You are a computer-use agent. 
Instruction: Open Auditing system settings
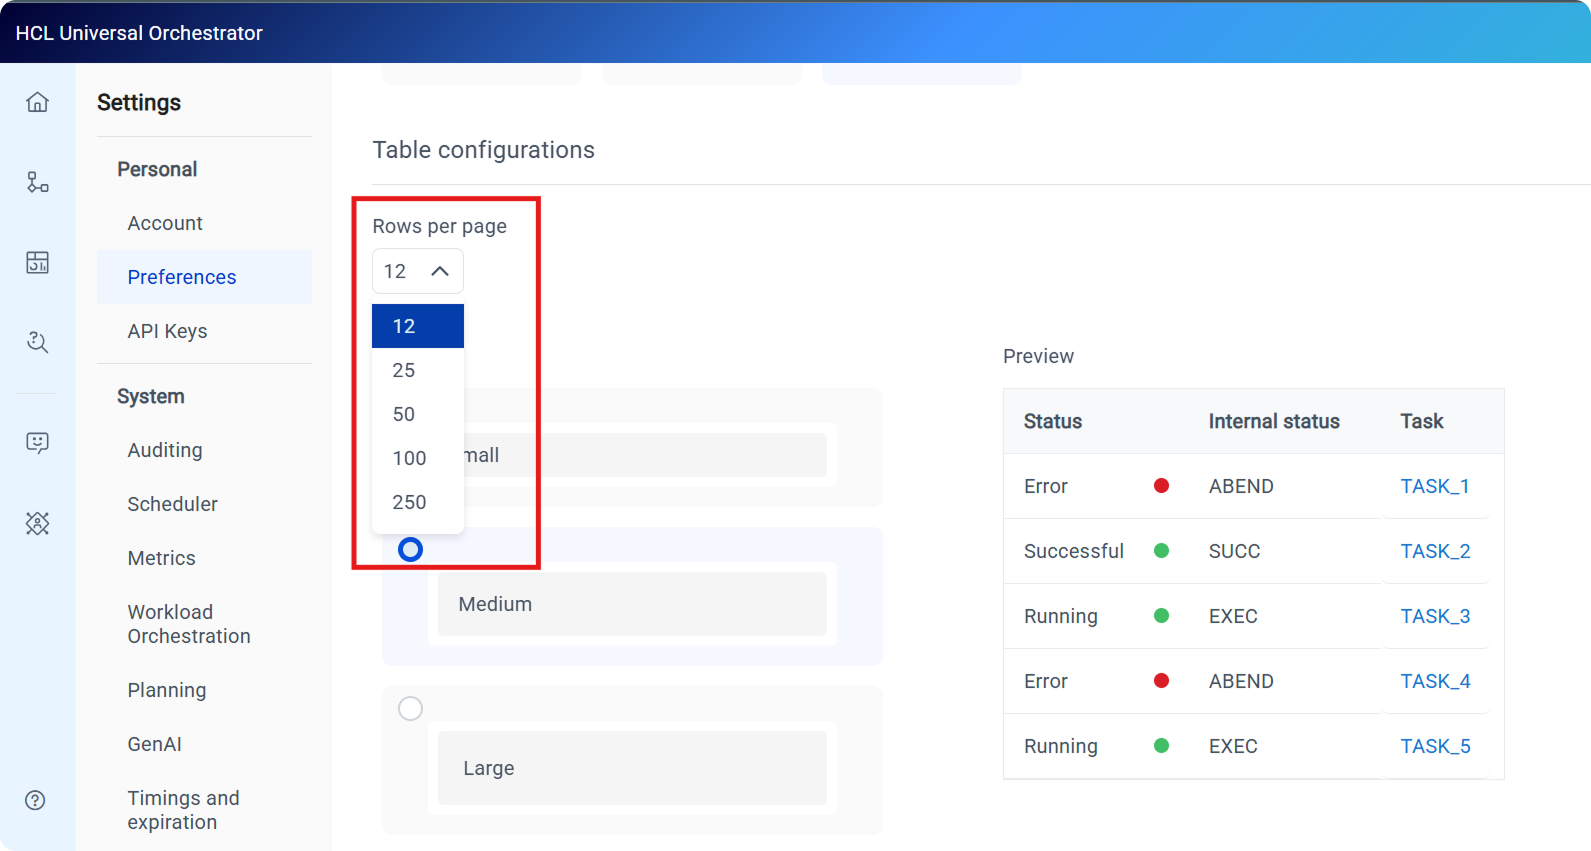click(x=204, y=450)
